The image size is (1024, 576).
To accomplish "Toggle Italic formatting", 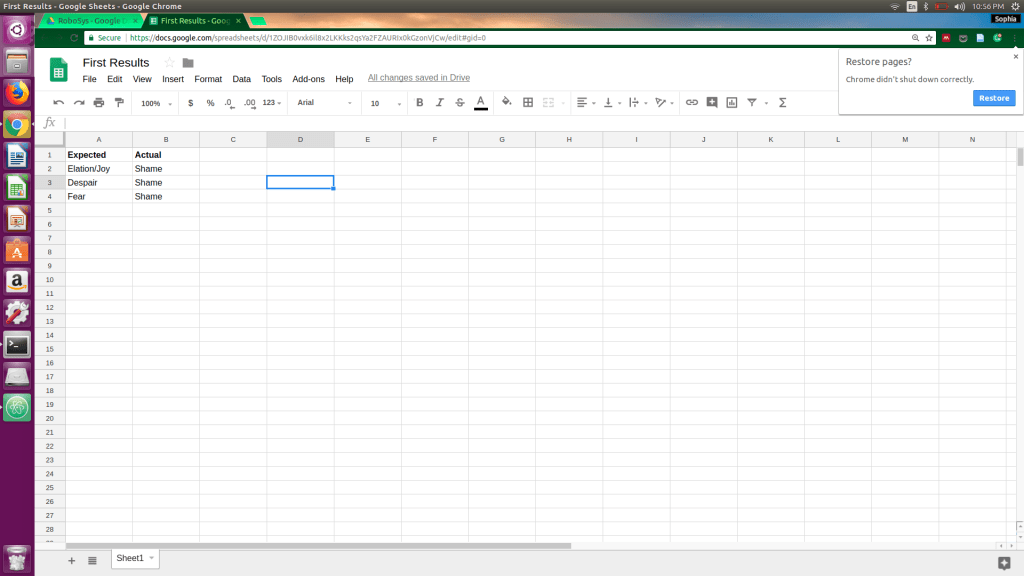I will [439, 103].
